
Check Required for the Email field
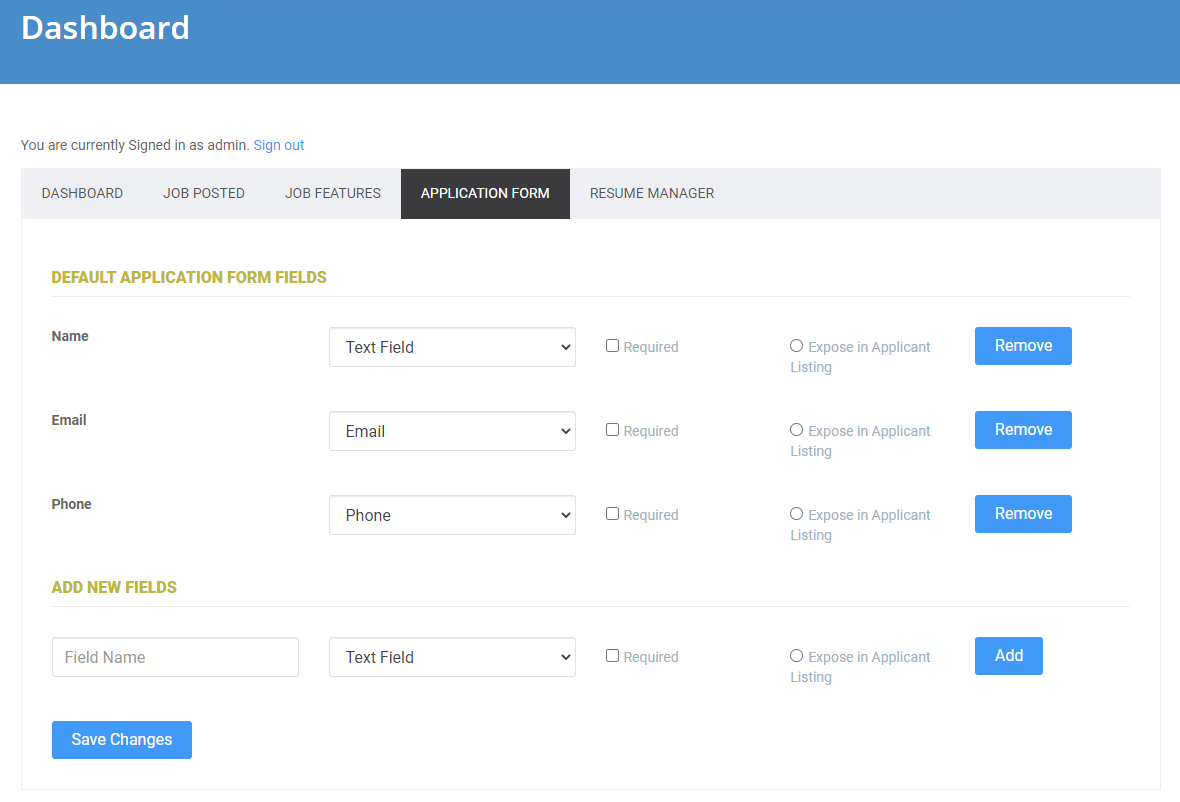click(x=612, y=430)
